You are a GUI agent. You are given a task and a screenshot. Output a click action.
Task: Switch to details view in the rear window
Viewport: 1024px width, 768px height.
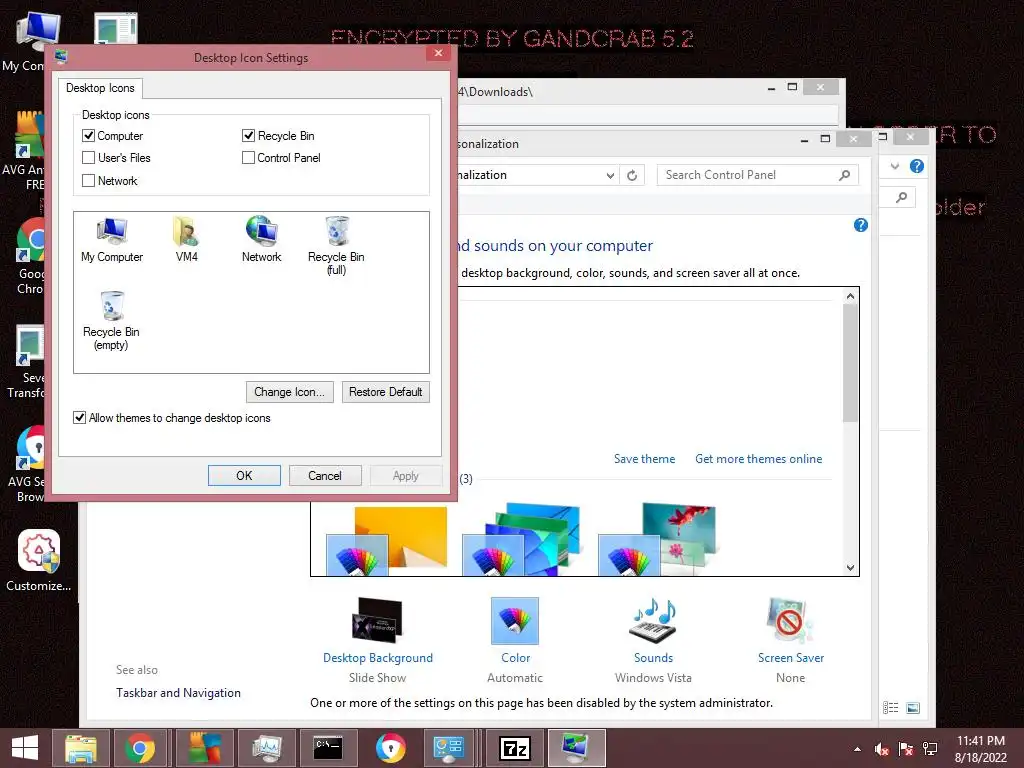point(890,707)
